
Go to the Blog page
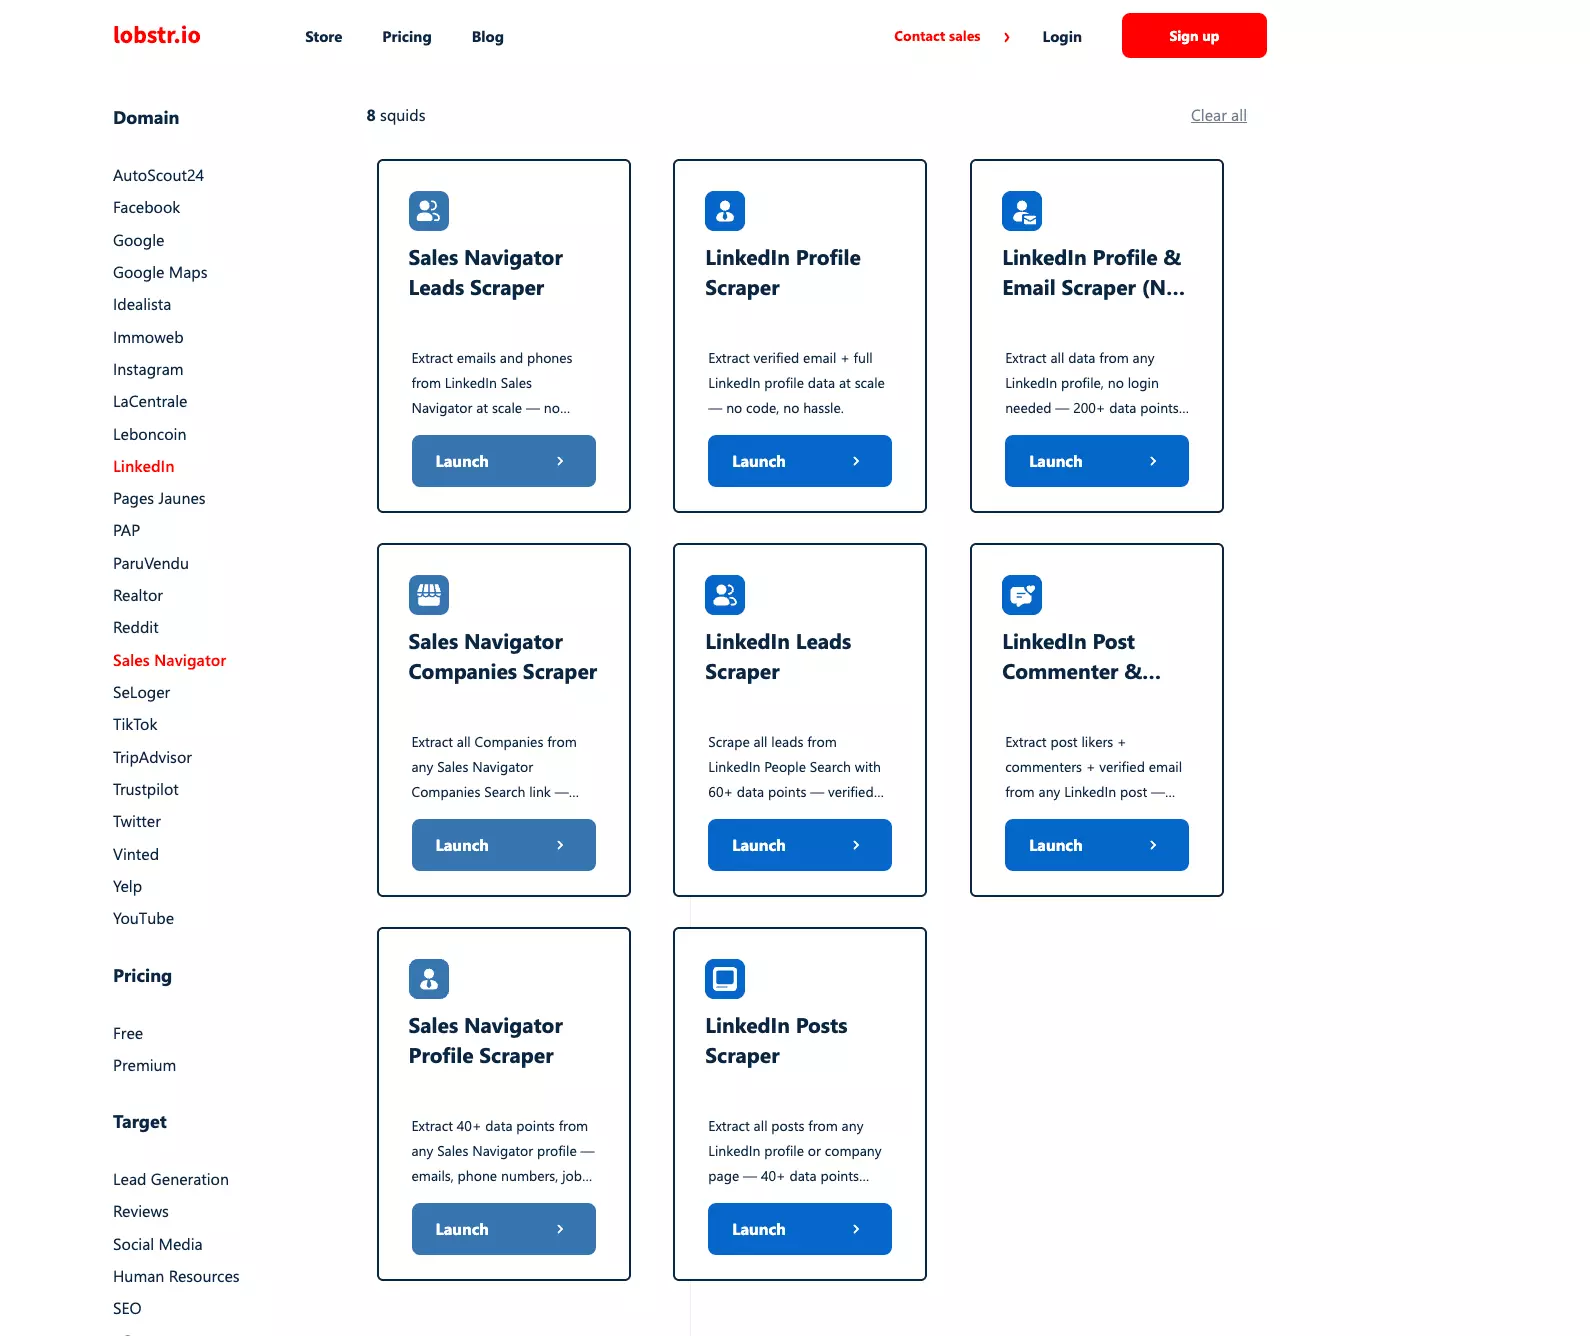[x=488, y=37]
